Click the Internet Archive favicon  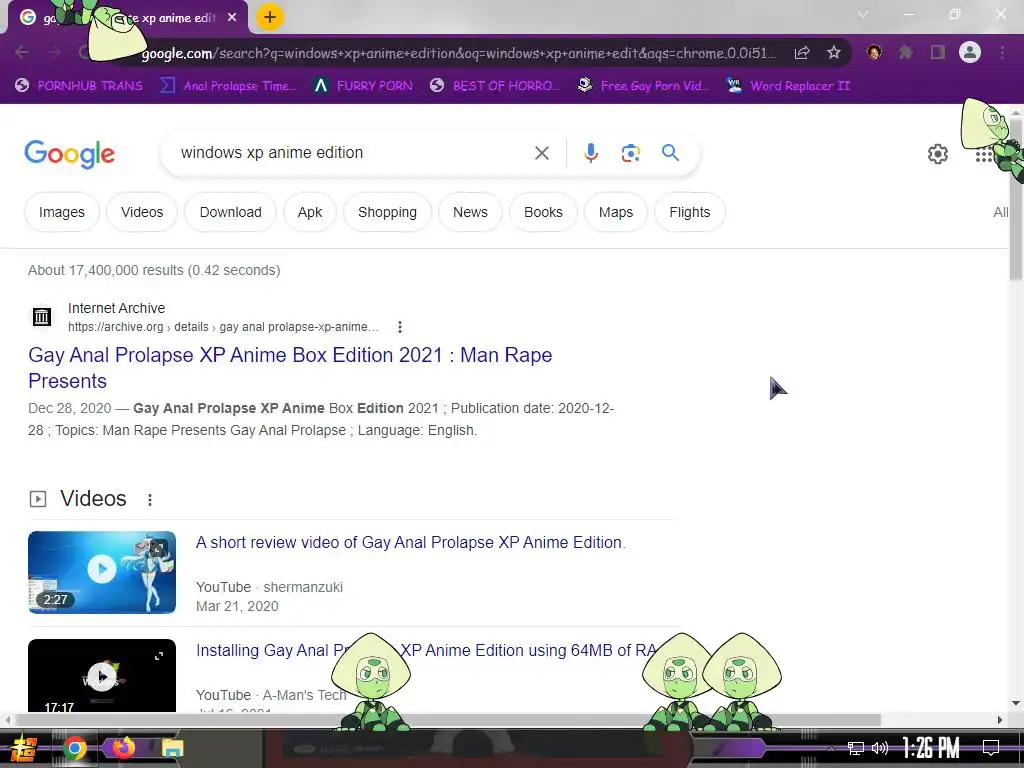tap(42, 317)
